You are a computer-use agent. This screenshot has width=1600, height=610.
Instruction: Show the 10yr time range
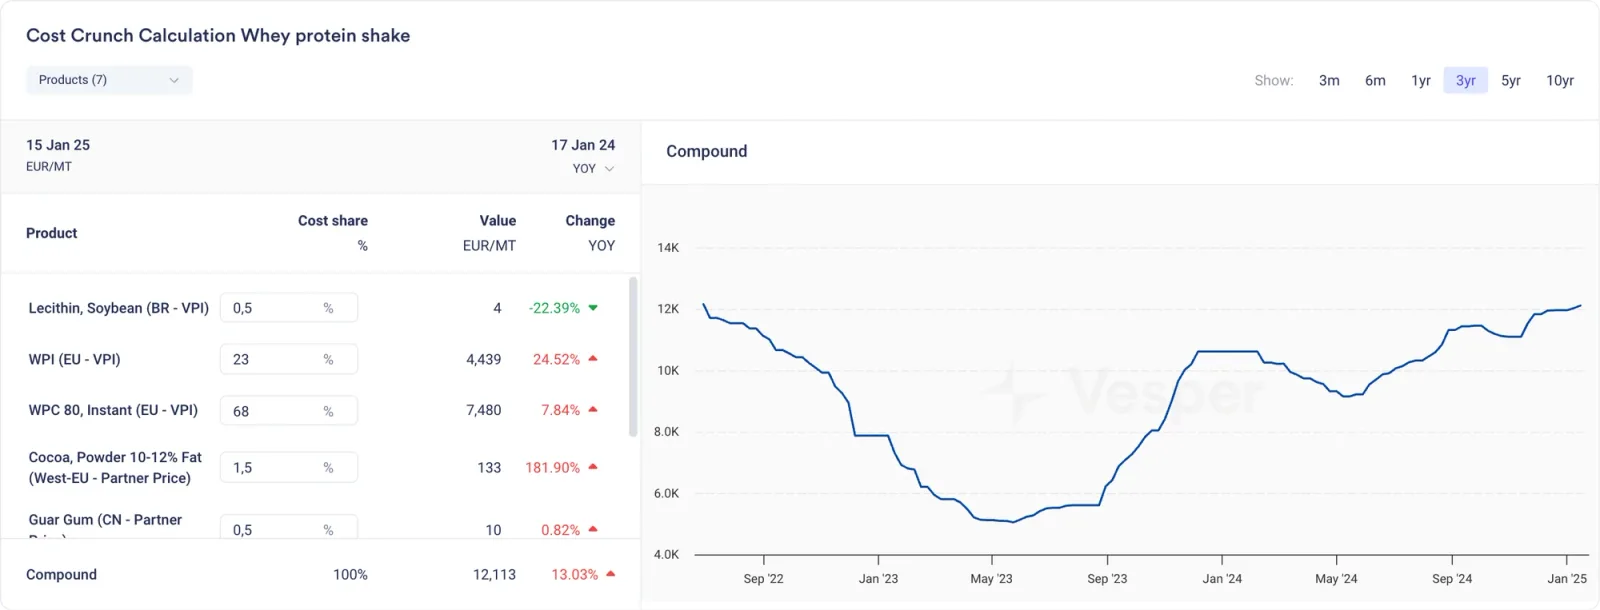(1560, 81)
